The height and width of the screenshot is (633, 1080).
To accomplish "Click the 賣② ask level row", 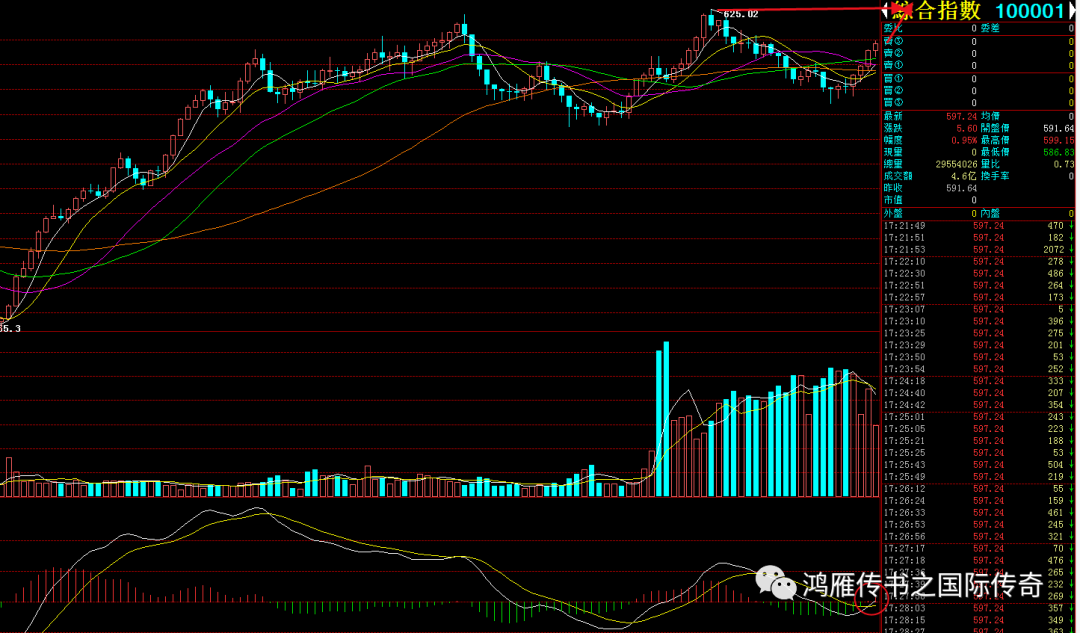I will pos(979,53).
